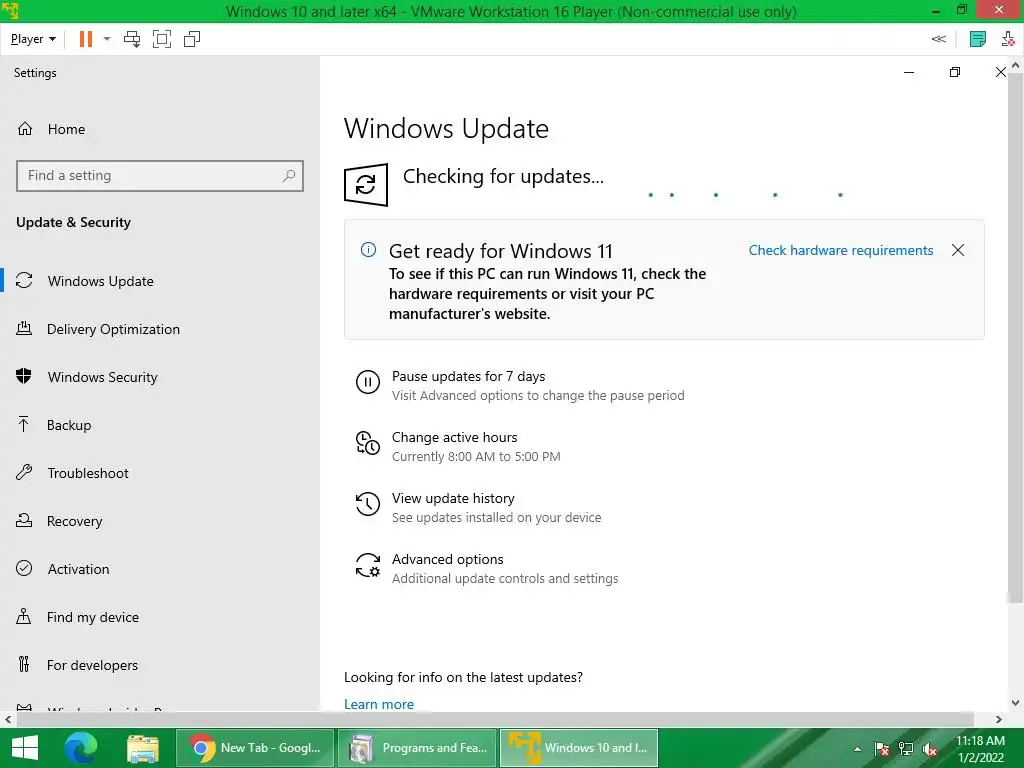Click the muted volume tray icon

[930, 749]
